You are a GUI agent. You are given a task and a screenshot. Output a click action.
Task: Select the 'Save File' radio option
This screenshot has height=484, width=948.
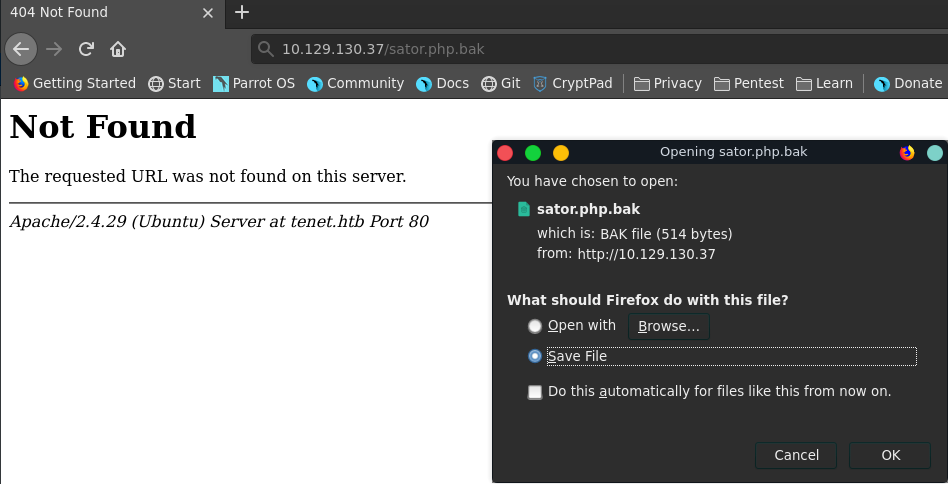535,356
